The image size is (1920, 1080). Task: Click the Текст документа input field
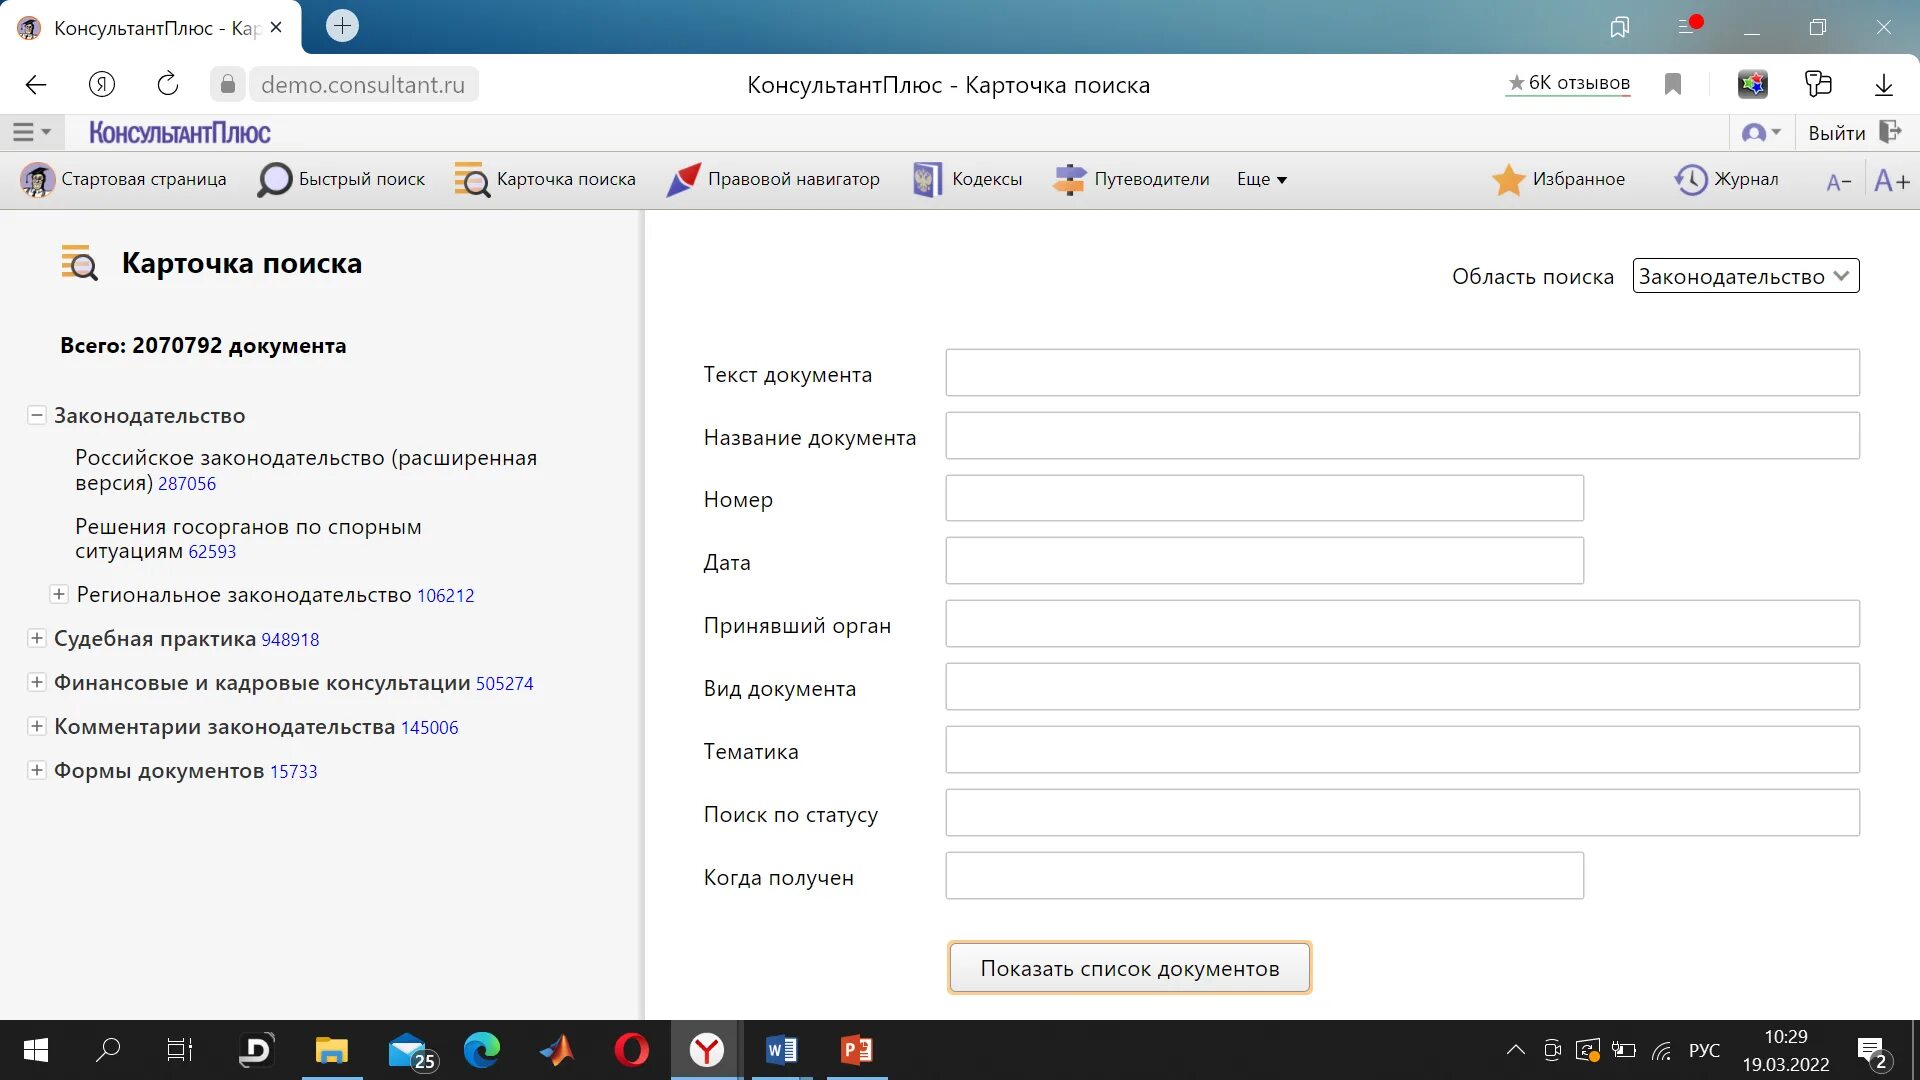(1402, 373)
